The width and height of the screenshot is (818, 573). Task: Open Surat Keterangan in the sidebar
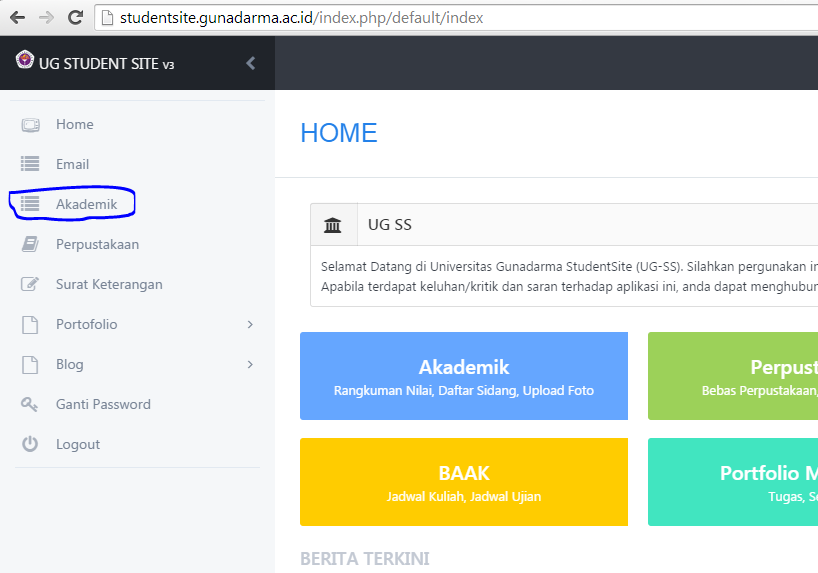click(109, 284)
